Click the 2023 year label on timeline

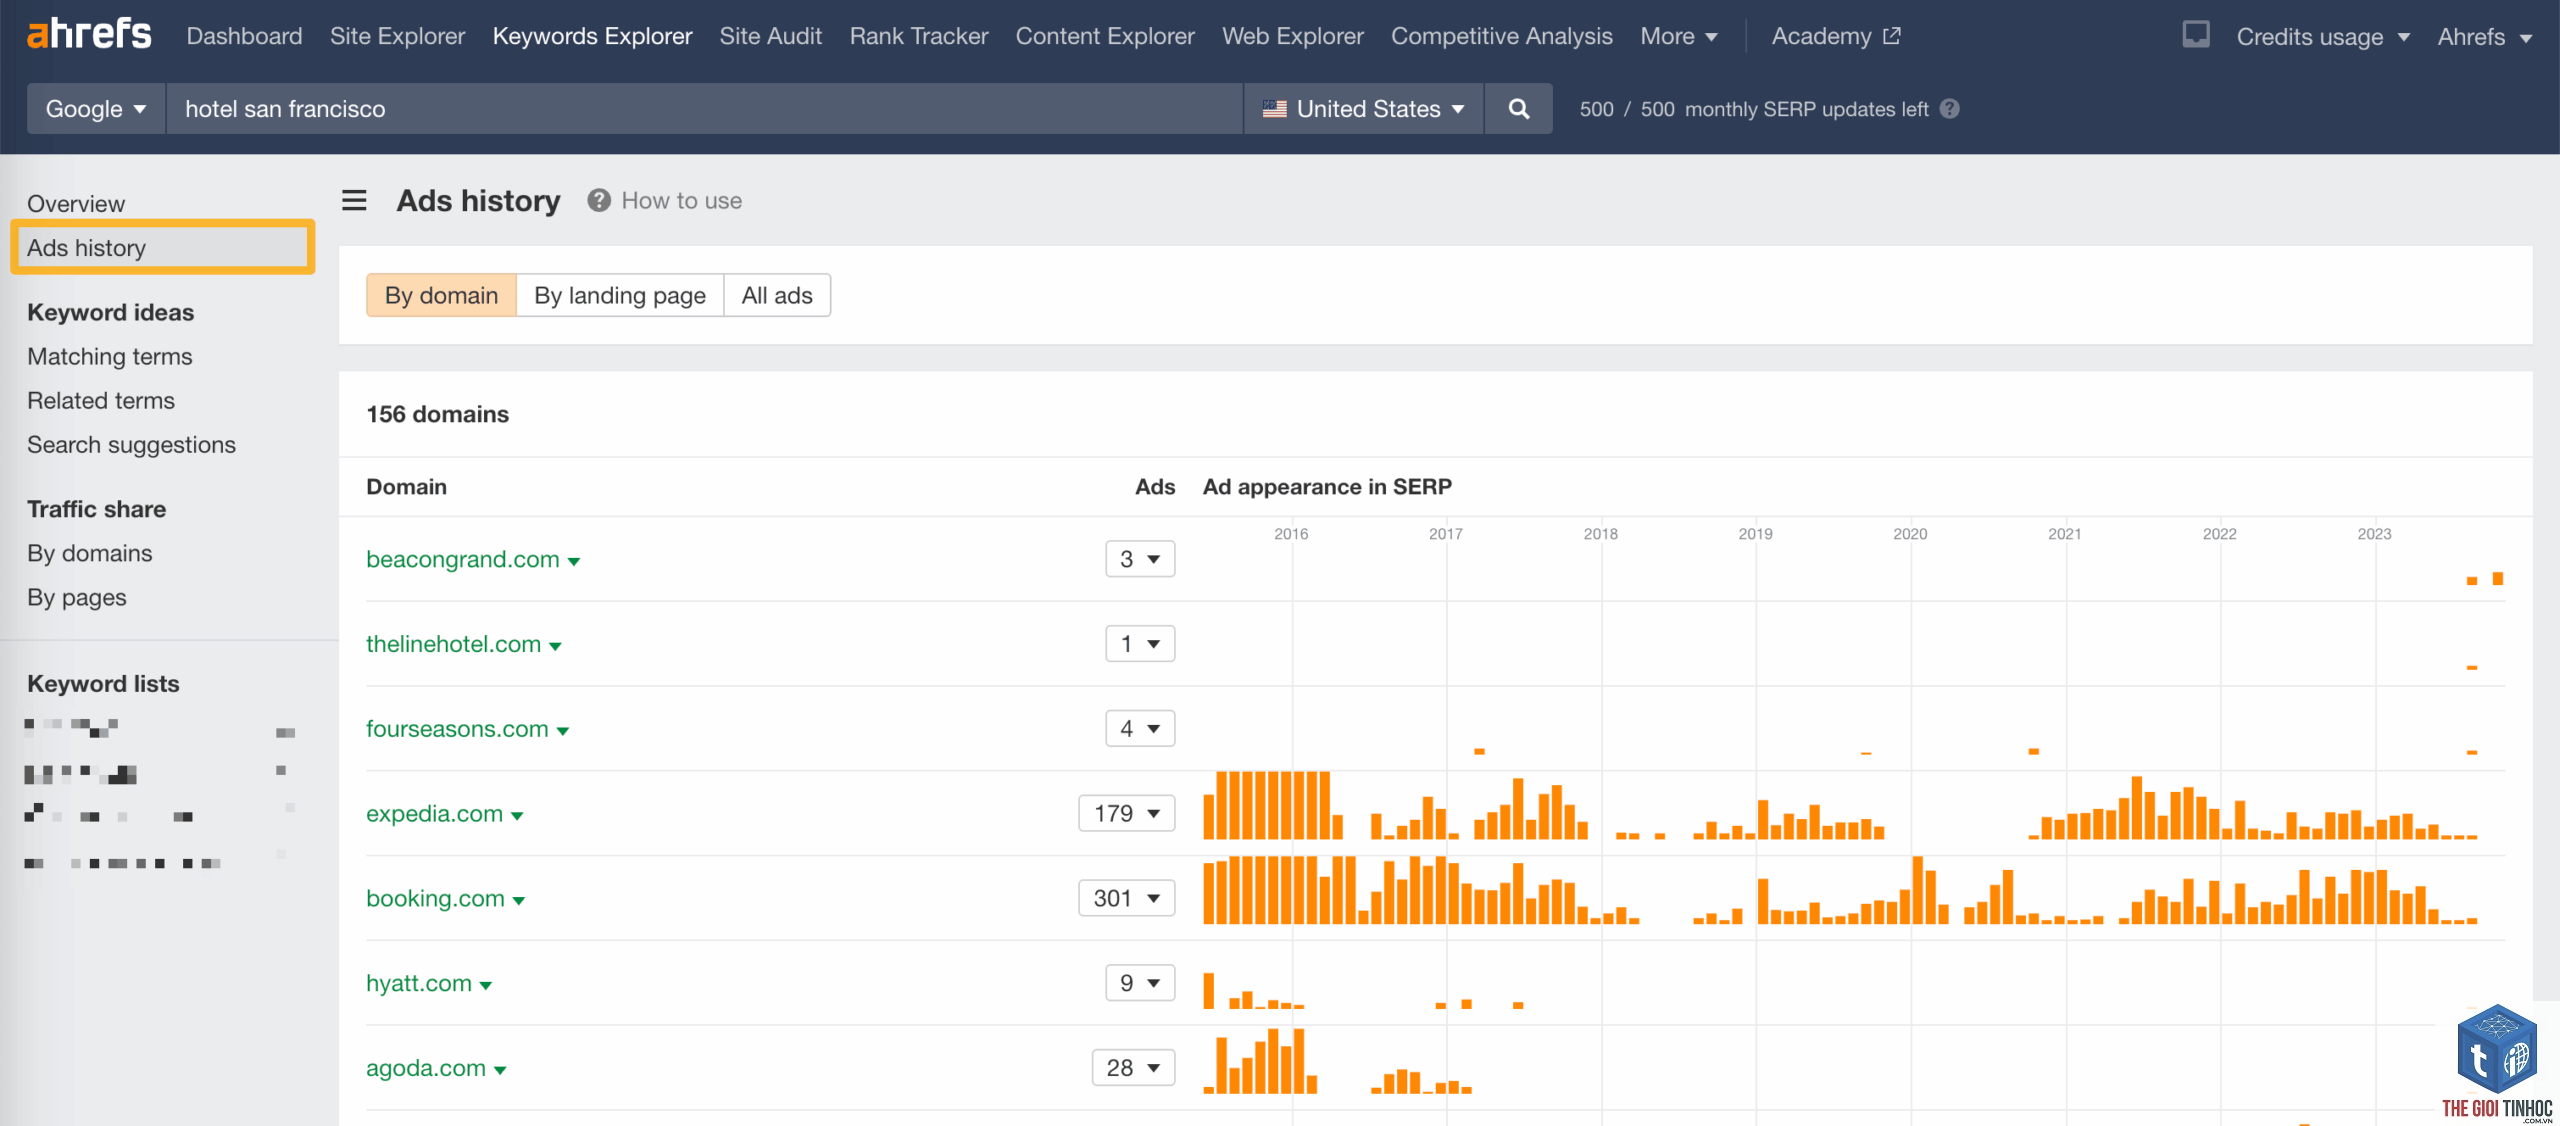pos(2374,534)
